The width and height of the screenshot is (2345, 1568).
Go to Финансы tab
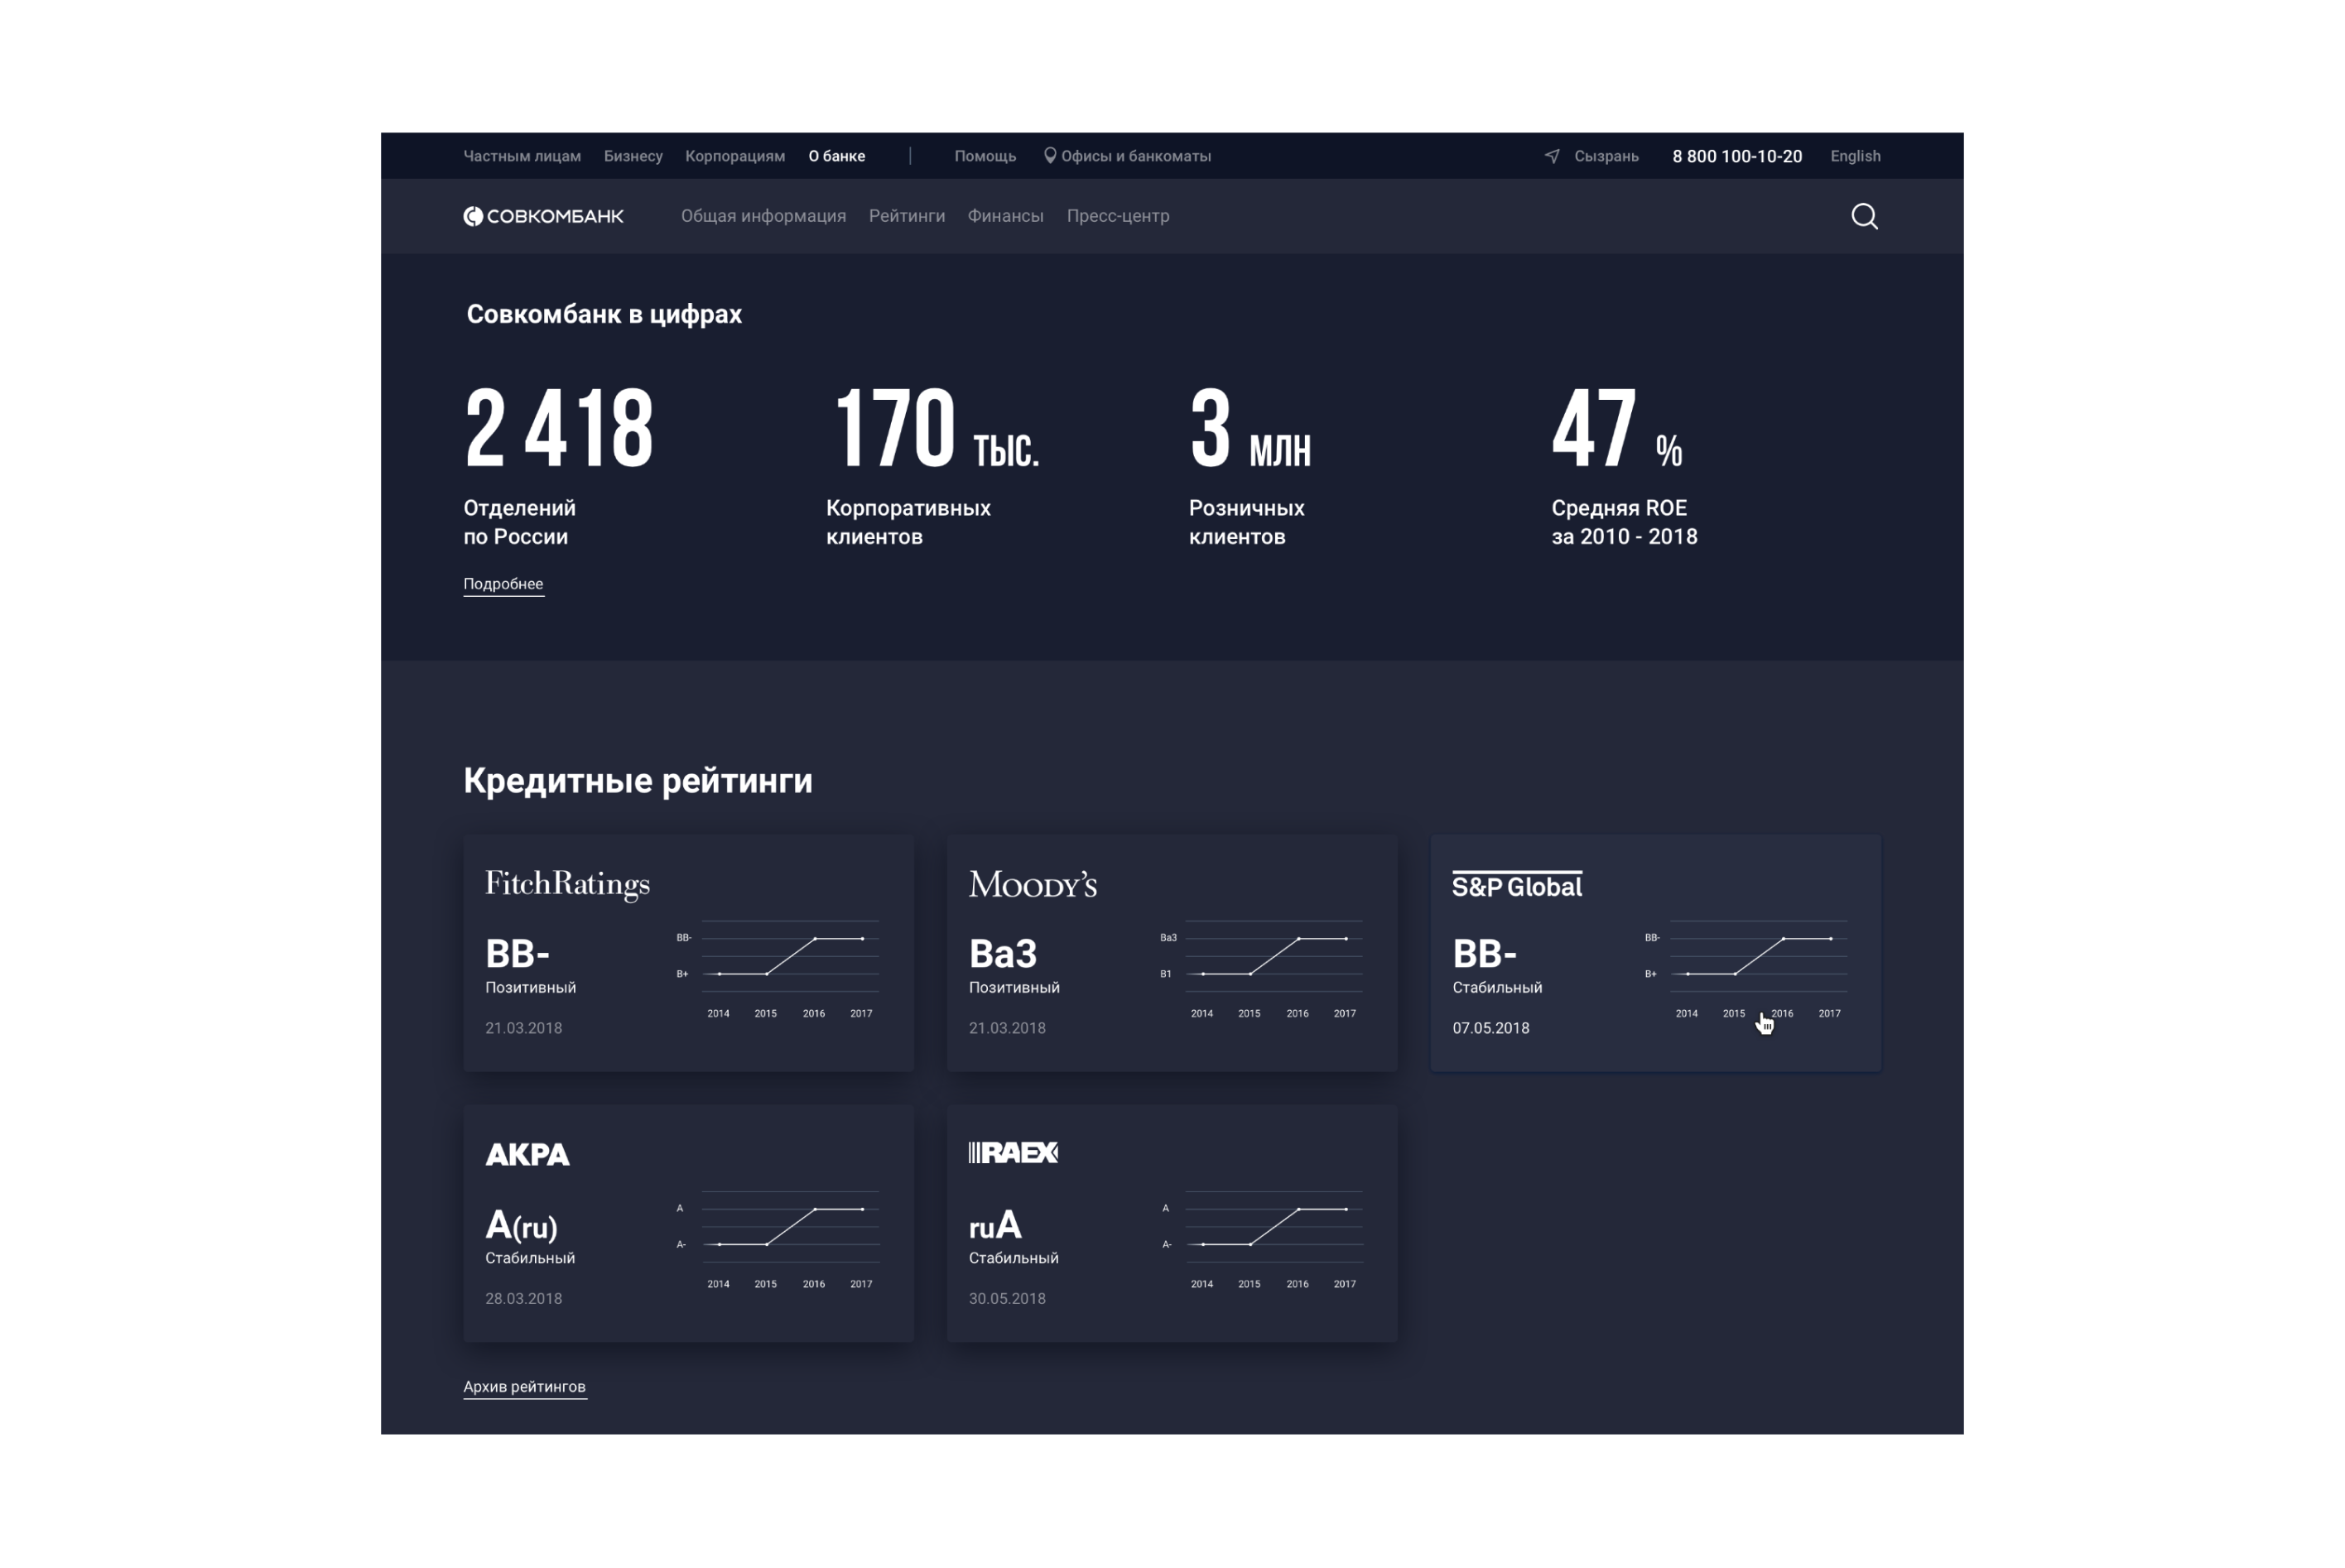click(x=1005, y=216)
